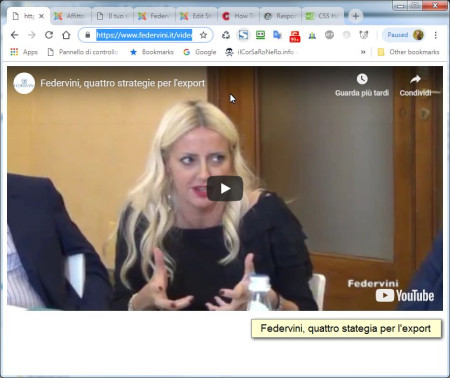Bookmark this page with the star icon
The width and height of the screenshot is (450, 378).
point(203,35)
